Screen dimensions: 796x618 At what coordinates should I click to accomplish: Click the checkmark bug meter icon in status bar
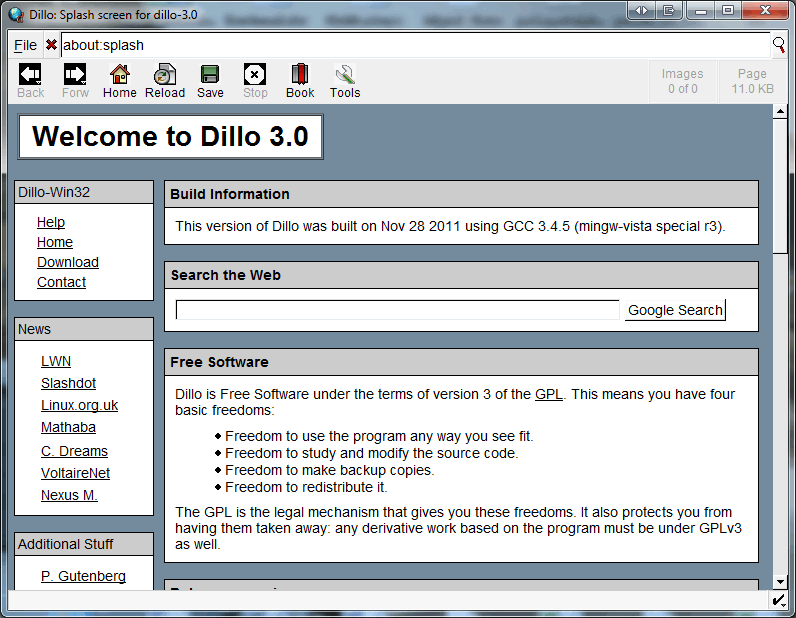click(x=778, y=600)
